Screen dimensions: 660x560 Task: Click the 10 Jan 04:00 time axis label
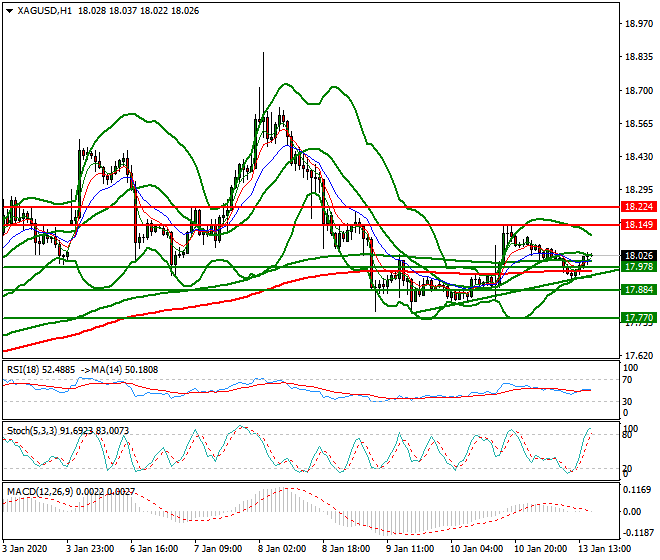pyautogui.click(x=476, y=549)
